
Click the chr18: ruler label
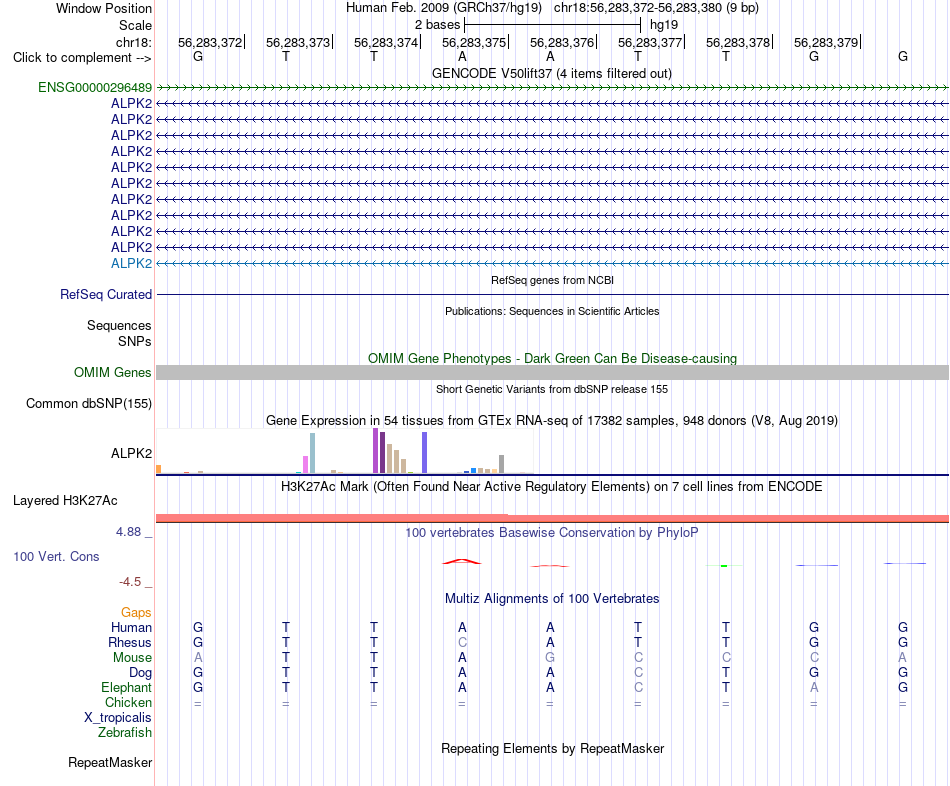133,42
